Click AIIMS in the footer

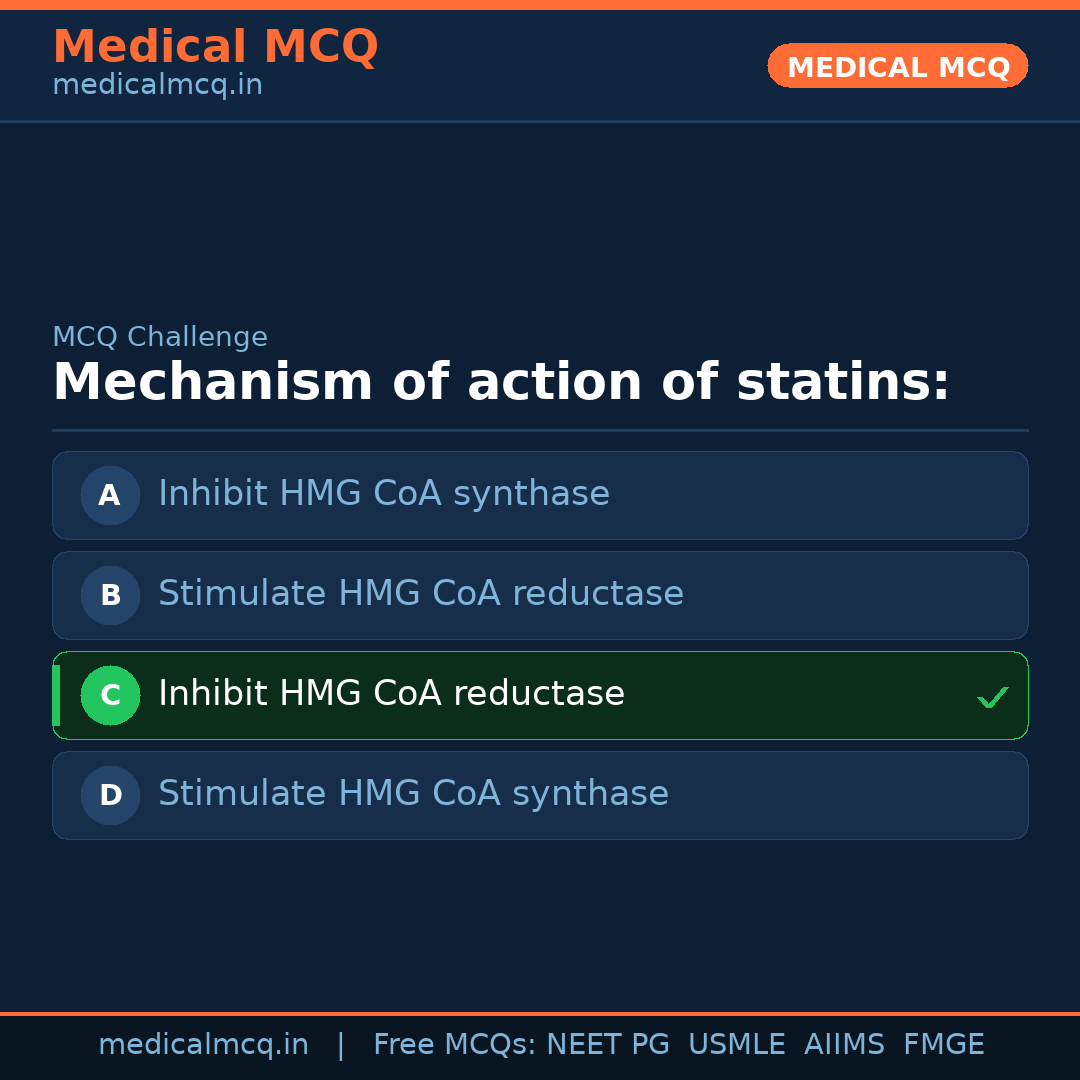(844, 1045)
